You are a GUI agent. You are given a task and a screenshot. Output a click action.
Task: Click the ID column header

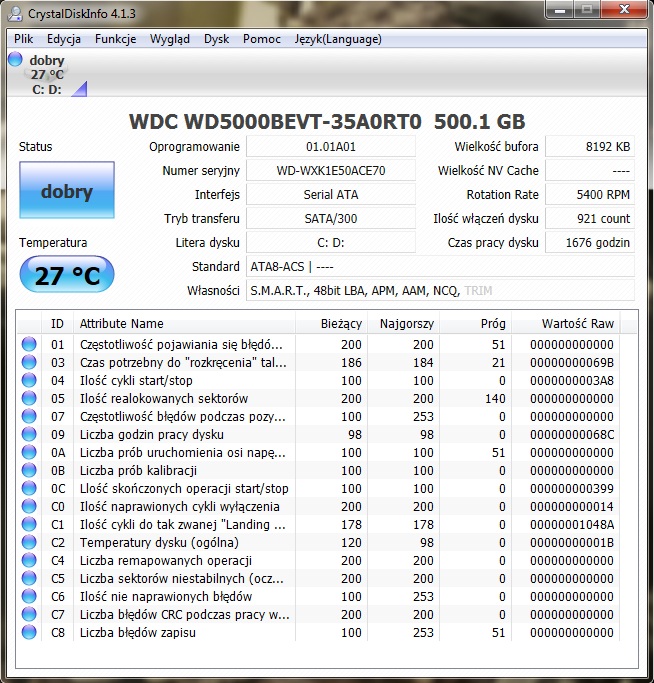point(58,324)
